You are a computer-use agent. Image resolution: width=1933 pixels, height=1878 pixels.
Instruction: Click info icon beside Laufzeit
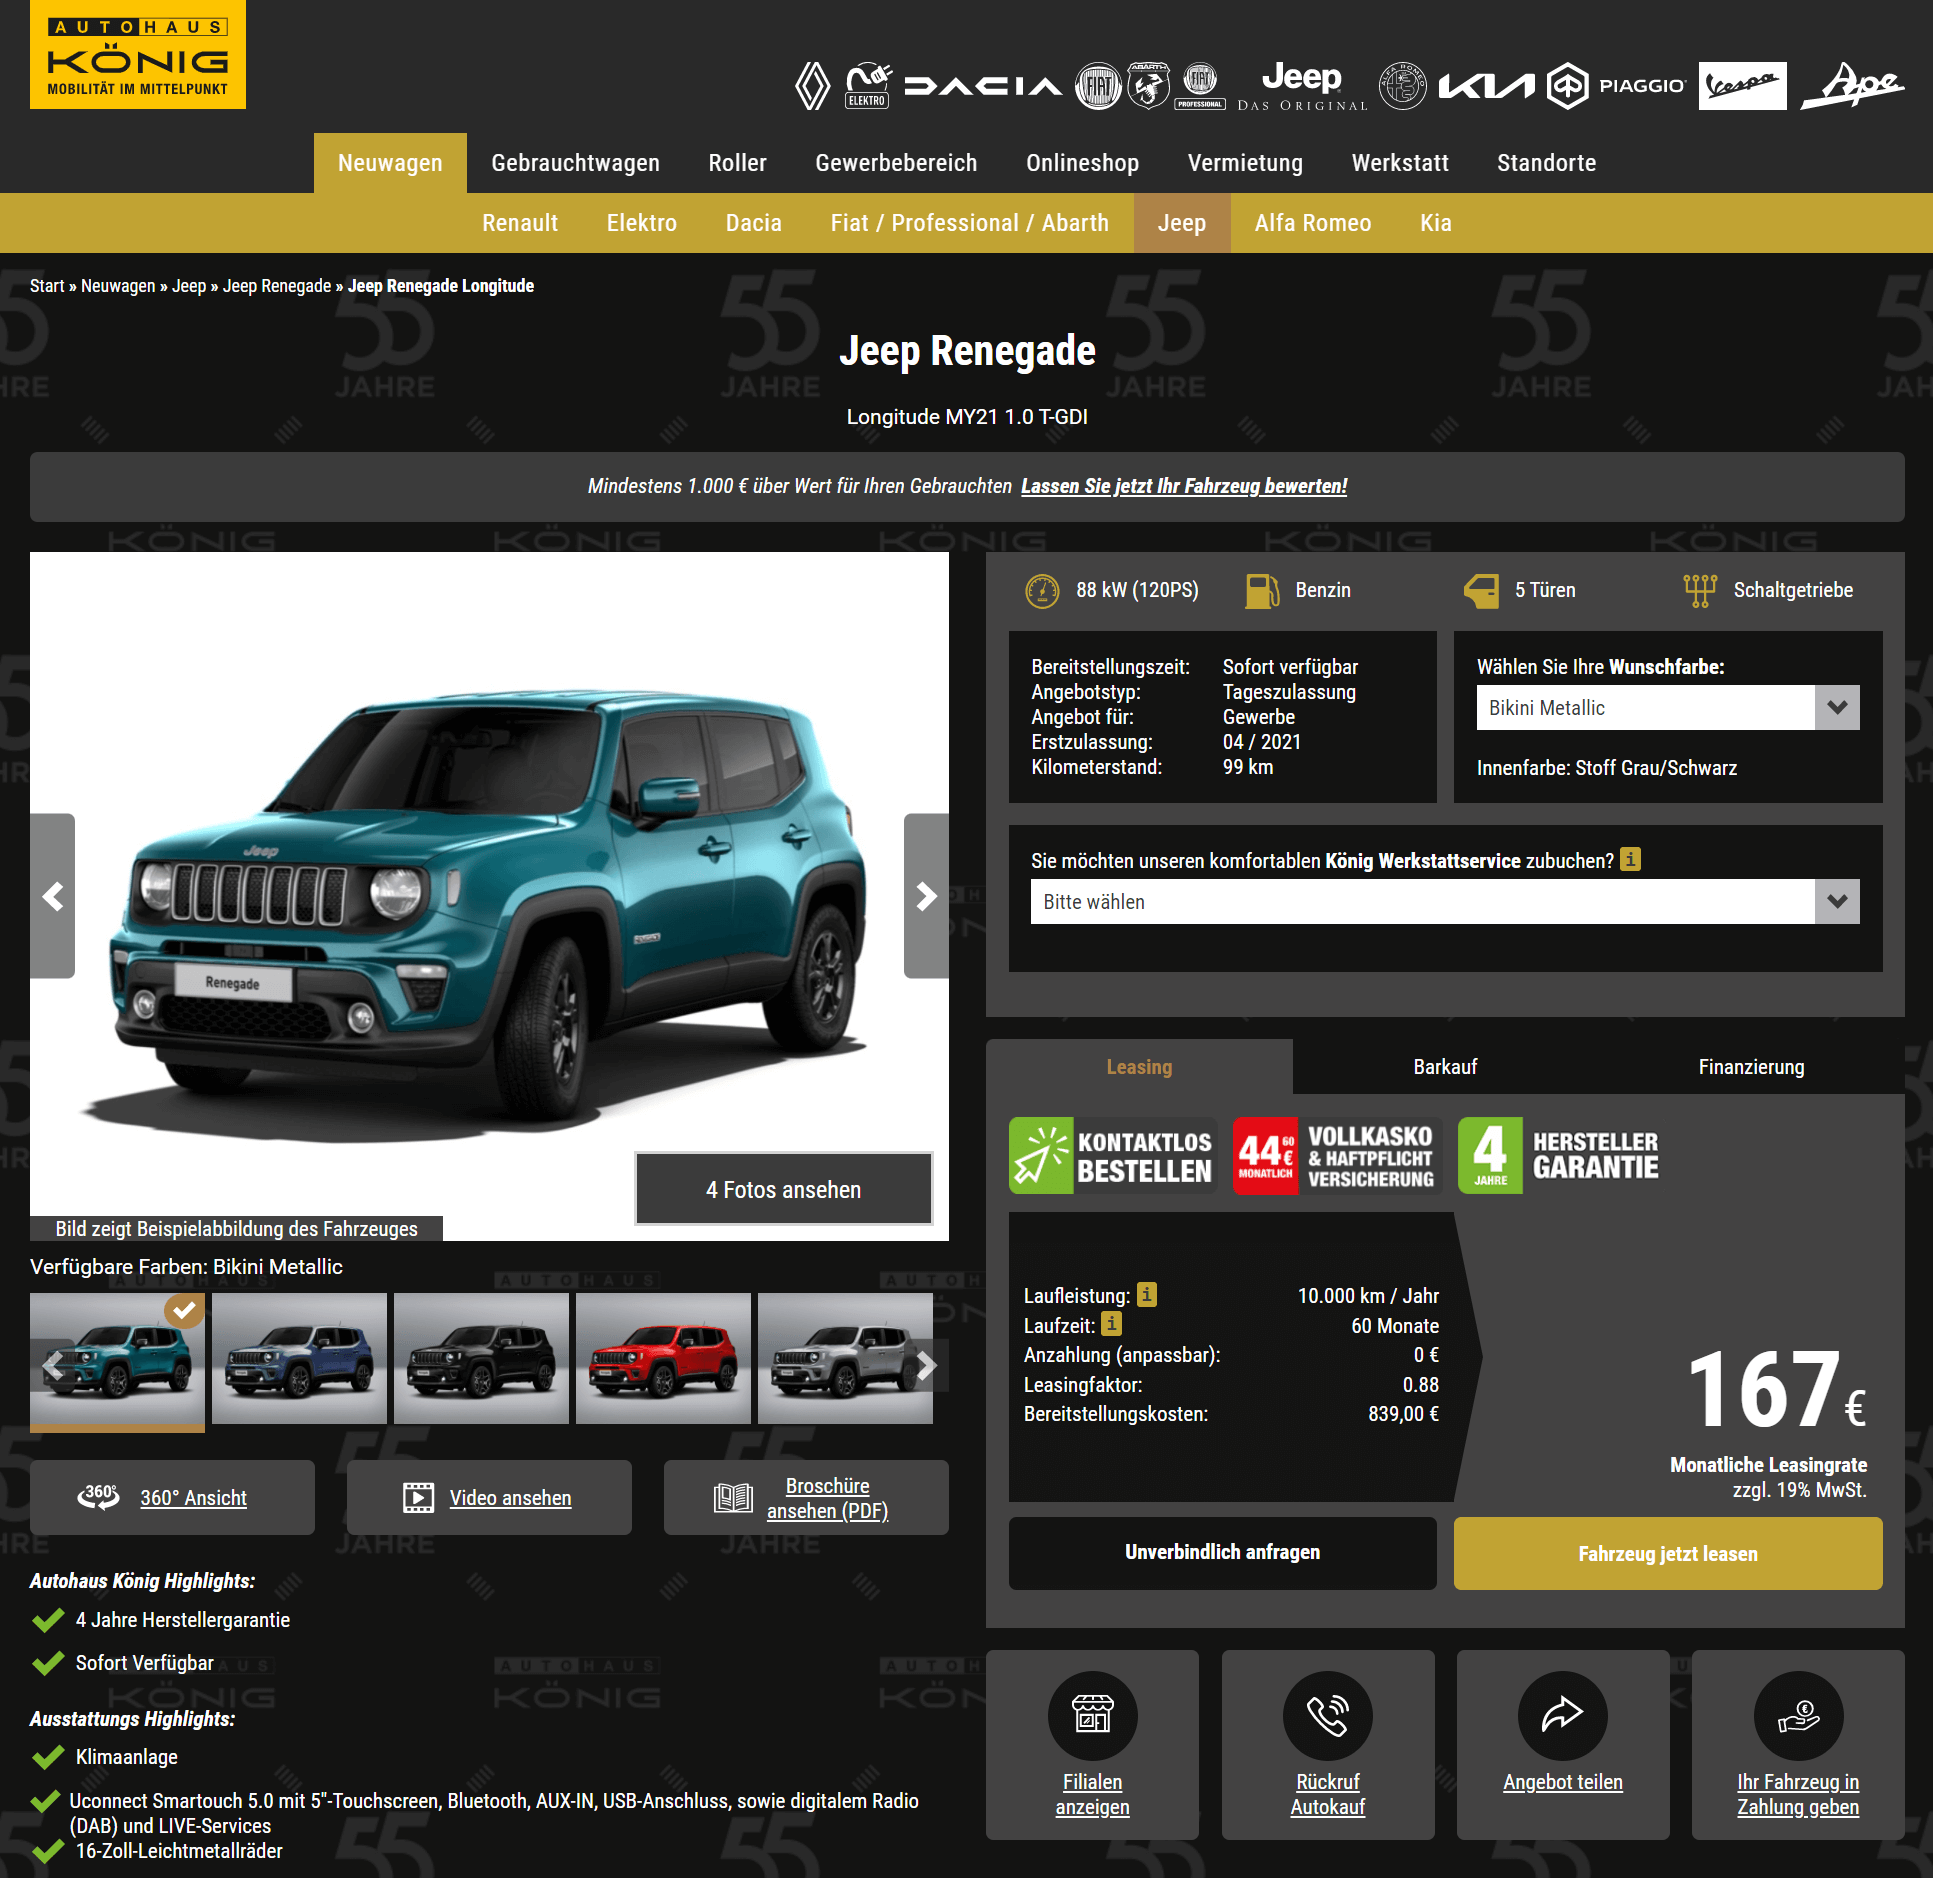point(1111,1324)
